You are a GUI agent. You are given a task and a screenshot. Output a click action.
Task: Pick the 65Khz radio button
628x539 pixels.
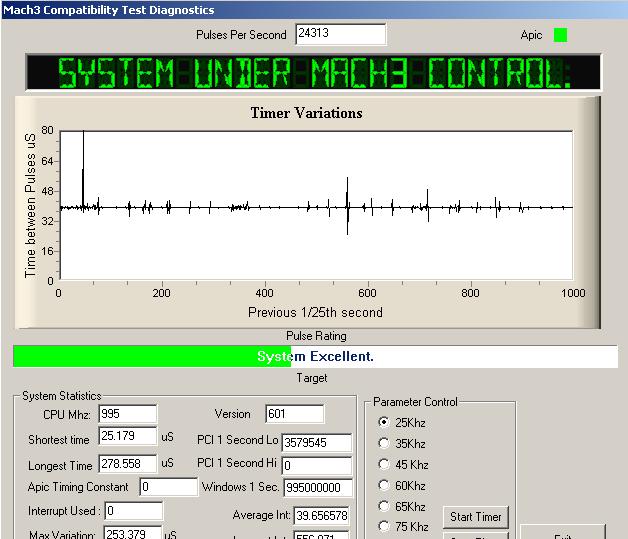point(385,506)
